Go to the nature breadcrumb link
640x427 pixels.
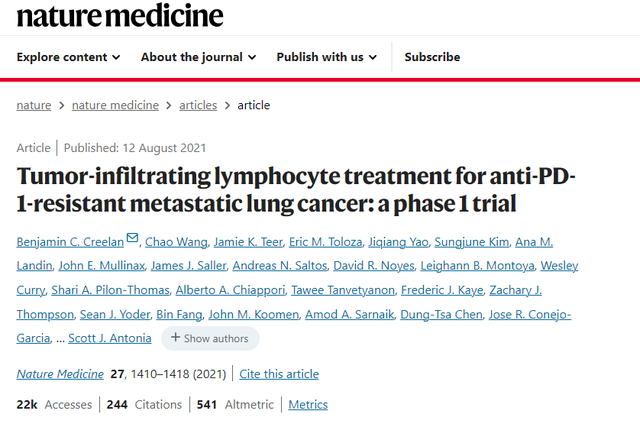point(34,105)
